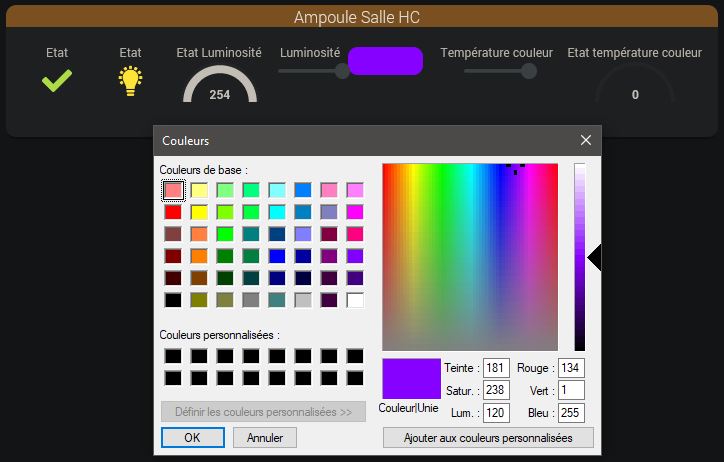Choose the medium gray basic color swatch
The width and height of the screenshot is (724, 462).
pyautogui.click(x=251, y=300)
